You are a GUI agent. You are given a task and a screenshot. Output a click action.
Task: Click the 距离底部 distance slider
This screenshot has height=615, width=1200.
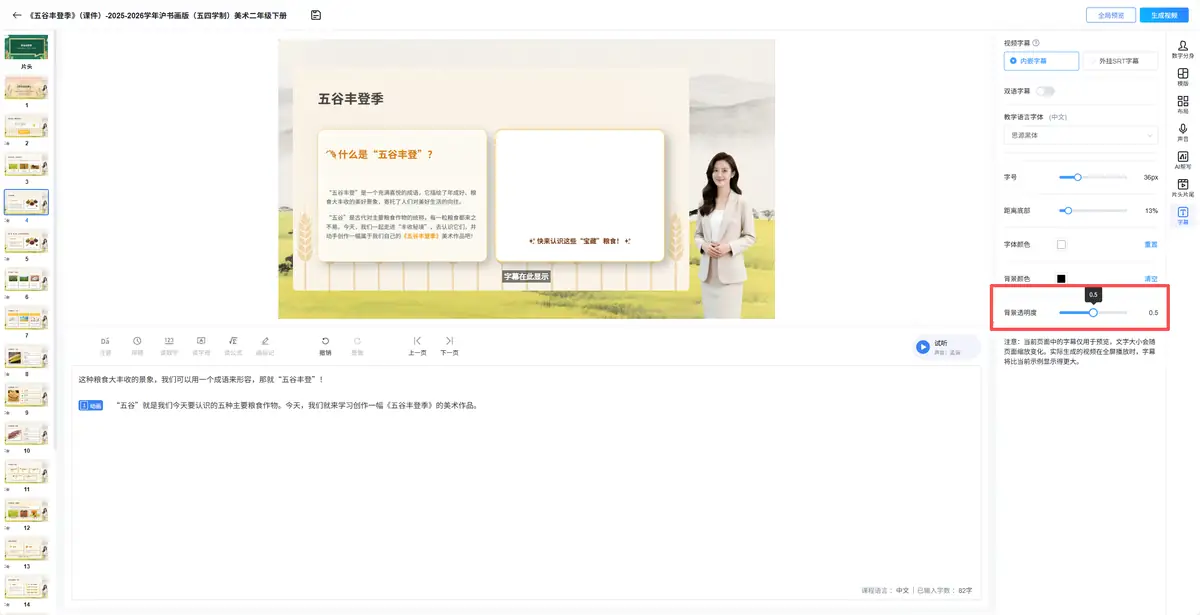(1093, 211)
